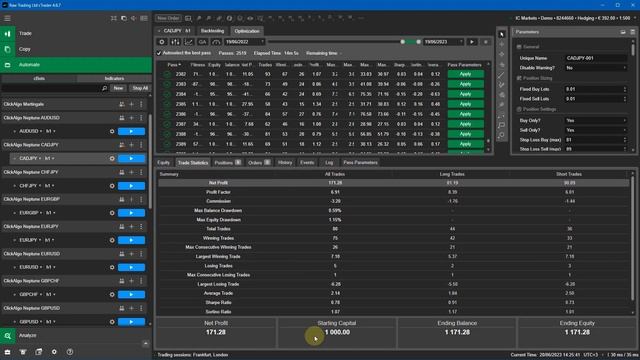Open more options for ClickAlgo Neptune EURGBP
Viewport: 640px width, 360px height.
141,199
